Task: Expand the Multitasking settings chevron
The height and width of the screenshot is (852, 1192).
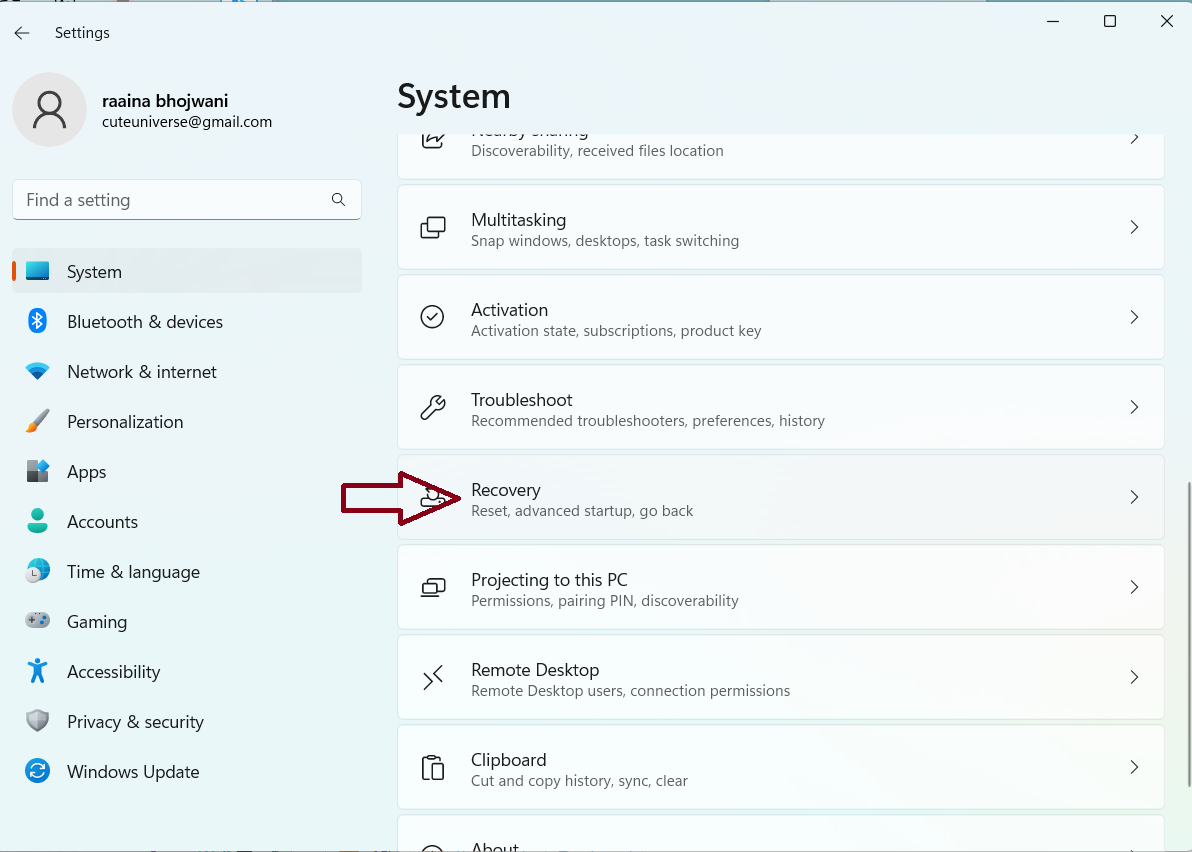Action: tap(1134, 227)
